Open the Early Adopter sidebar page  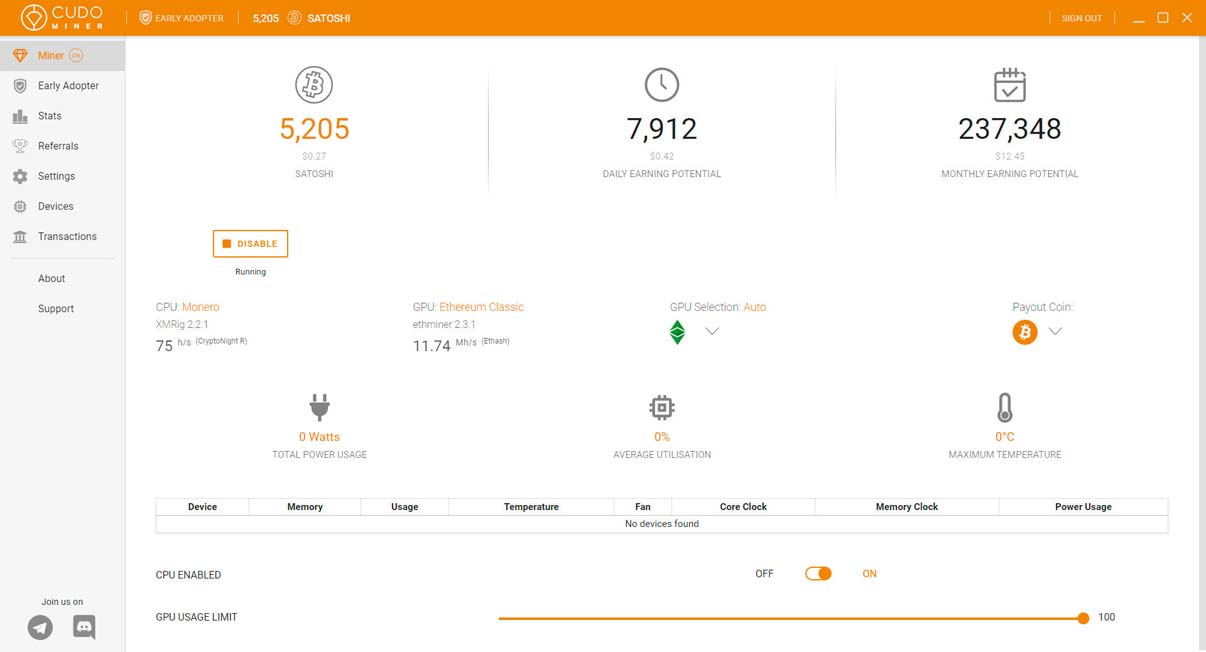tap(63, 86)
